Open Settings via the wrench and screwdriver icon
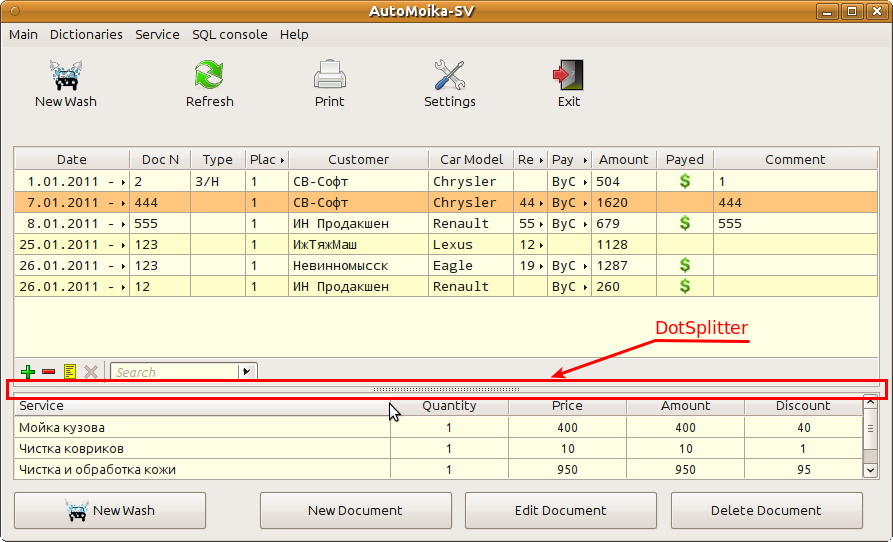The height and width of the screenshot is (542, 893). pyautogui.click(x=449, y=76)
